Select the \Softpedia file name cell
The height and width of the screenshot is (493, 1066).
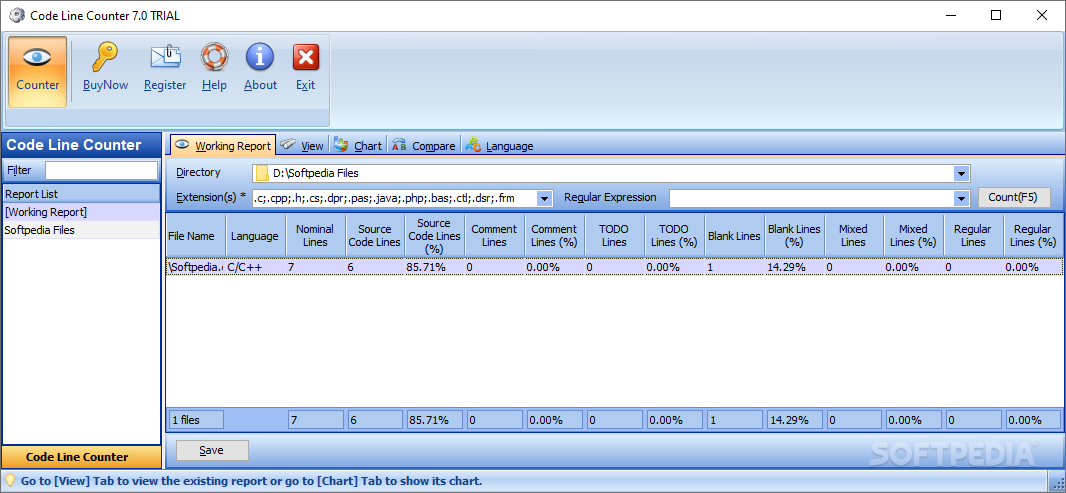click(196, 267)
